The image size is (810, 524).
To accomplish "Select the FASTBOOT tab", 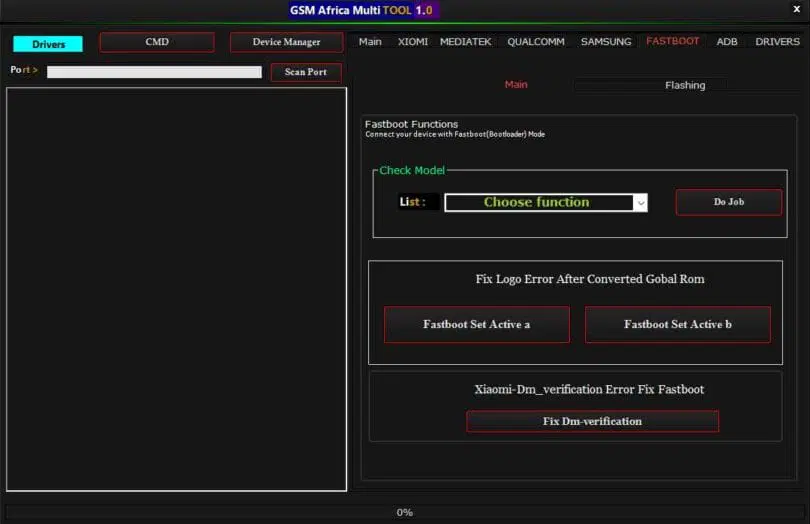I will pos(673,42).
